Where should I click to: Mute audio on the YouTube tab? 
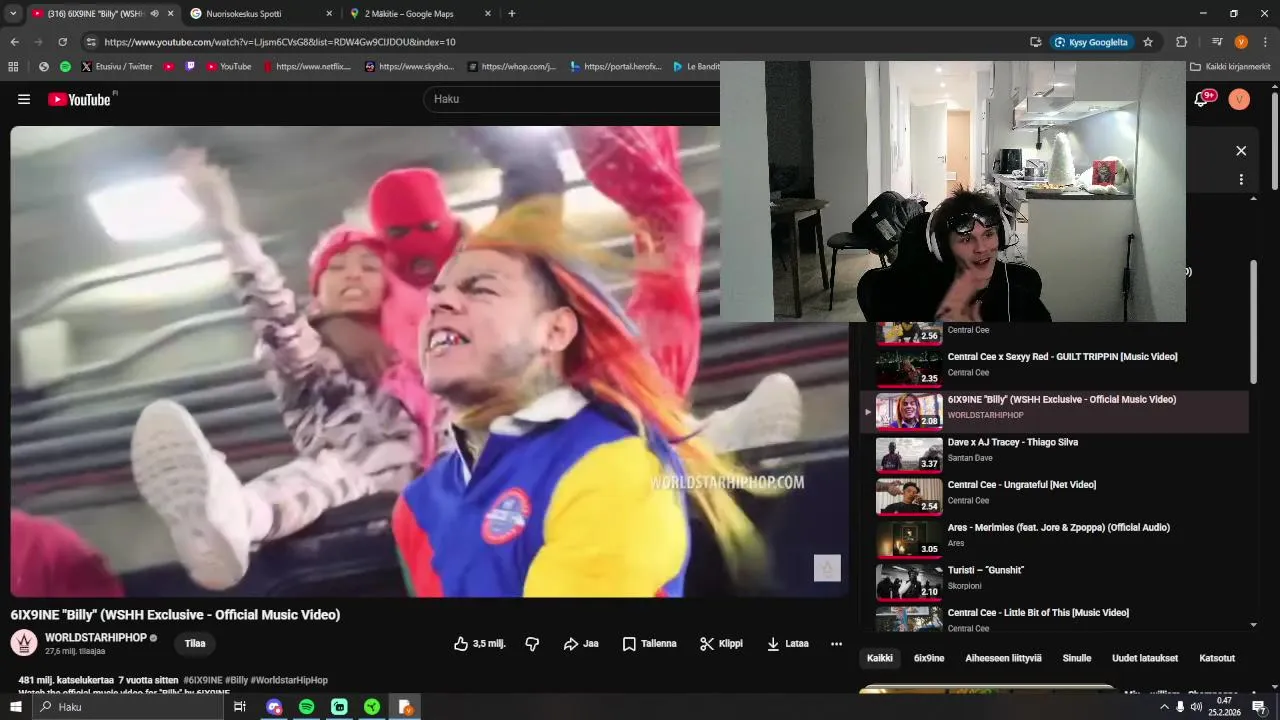pos(154,14)
